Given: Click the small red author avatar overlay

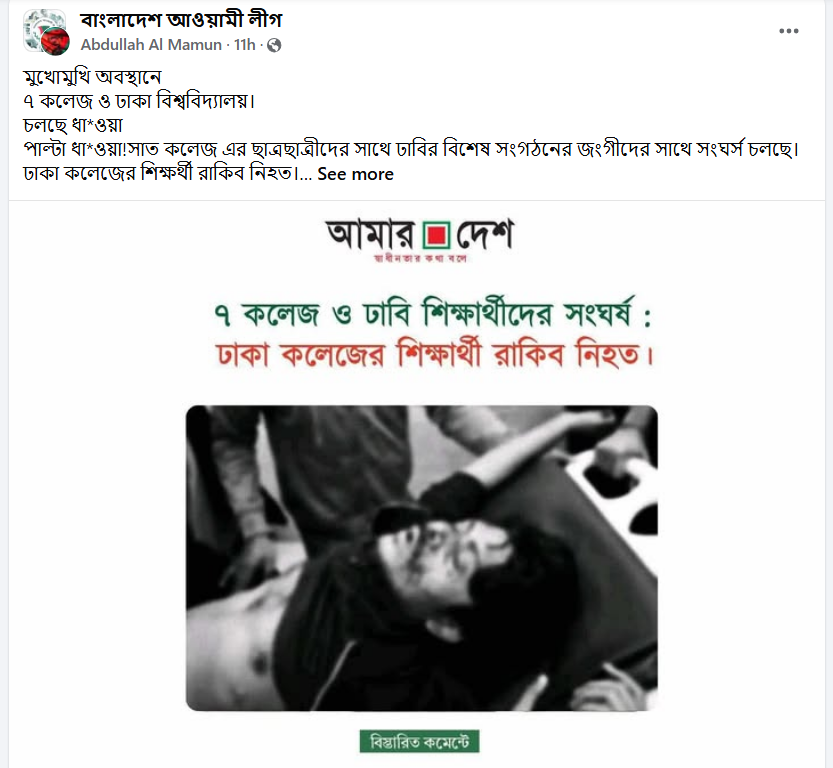Looking at the screenshot, I should [55, 41].
